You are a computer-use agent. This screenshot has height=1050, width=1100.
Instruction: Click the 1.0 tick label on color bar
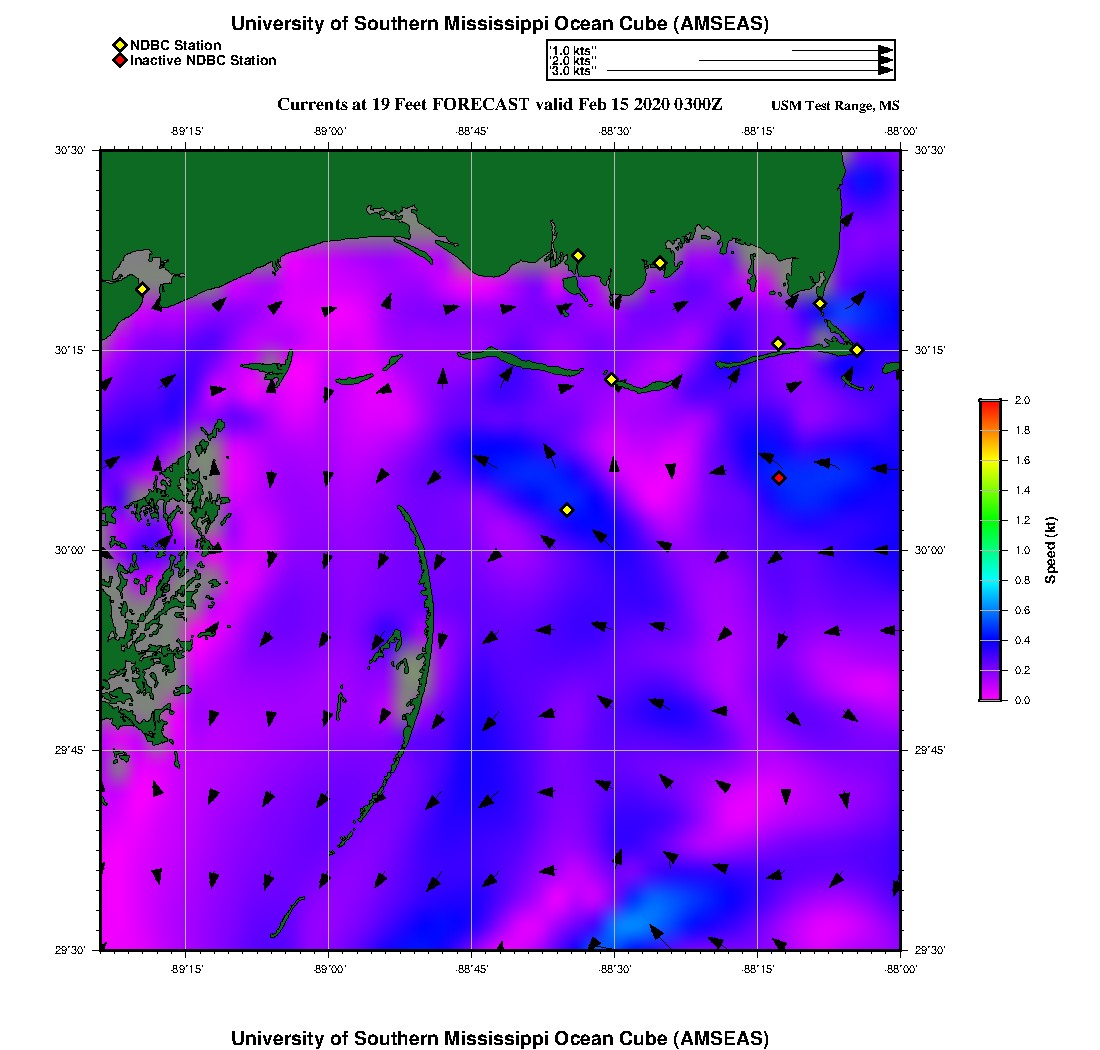click(x=1022, y=550)
